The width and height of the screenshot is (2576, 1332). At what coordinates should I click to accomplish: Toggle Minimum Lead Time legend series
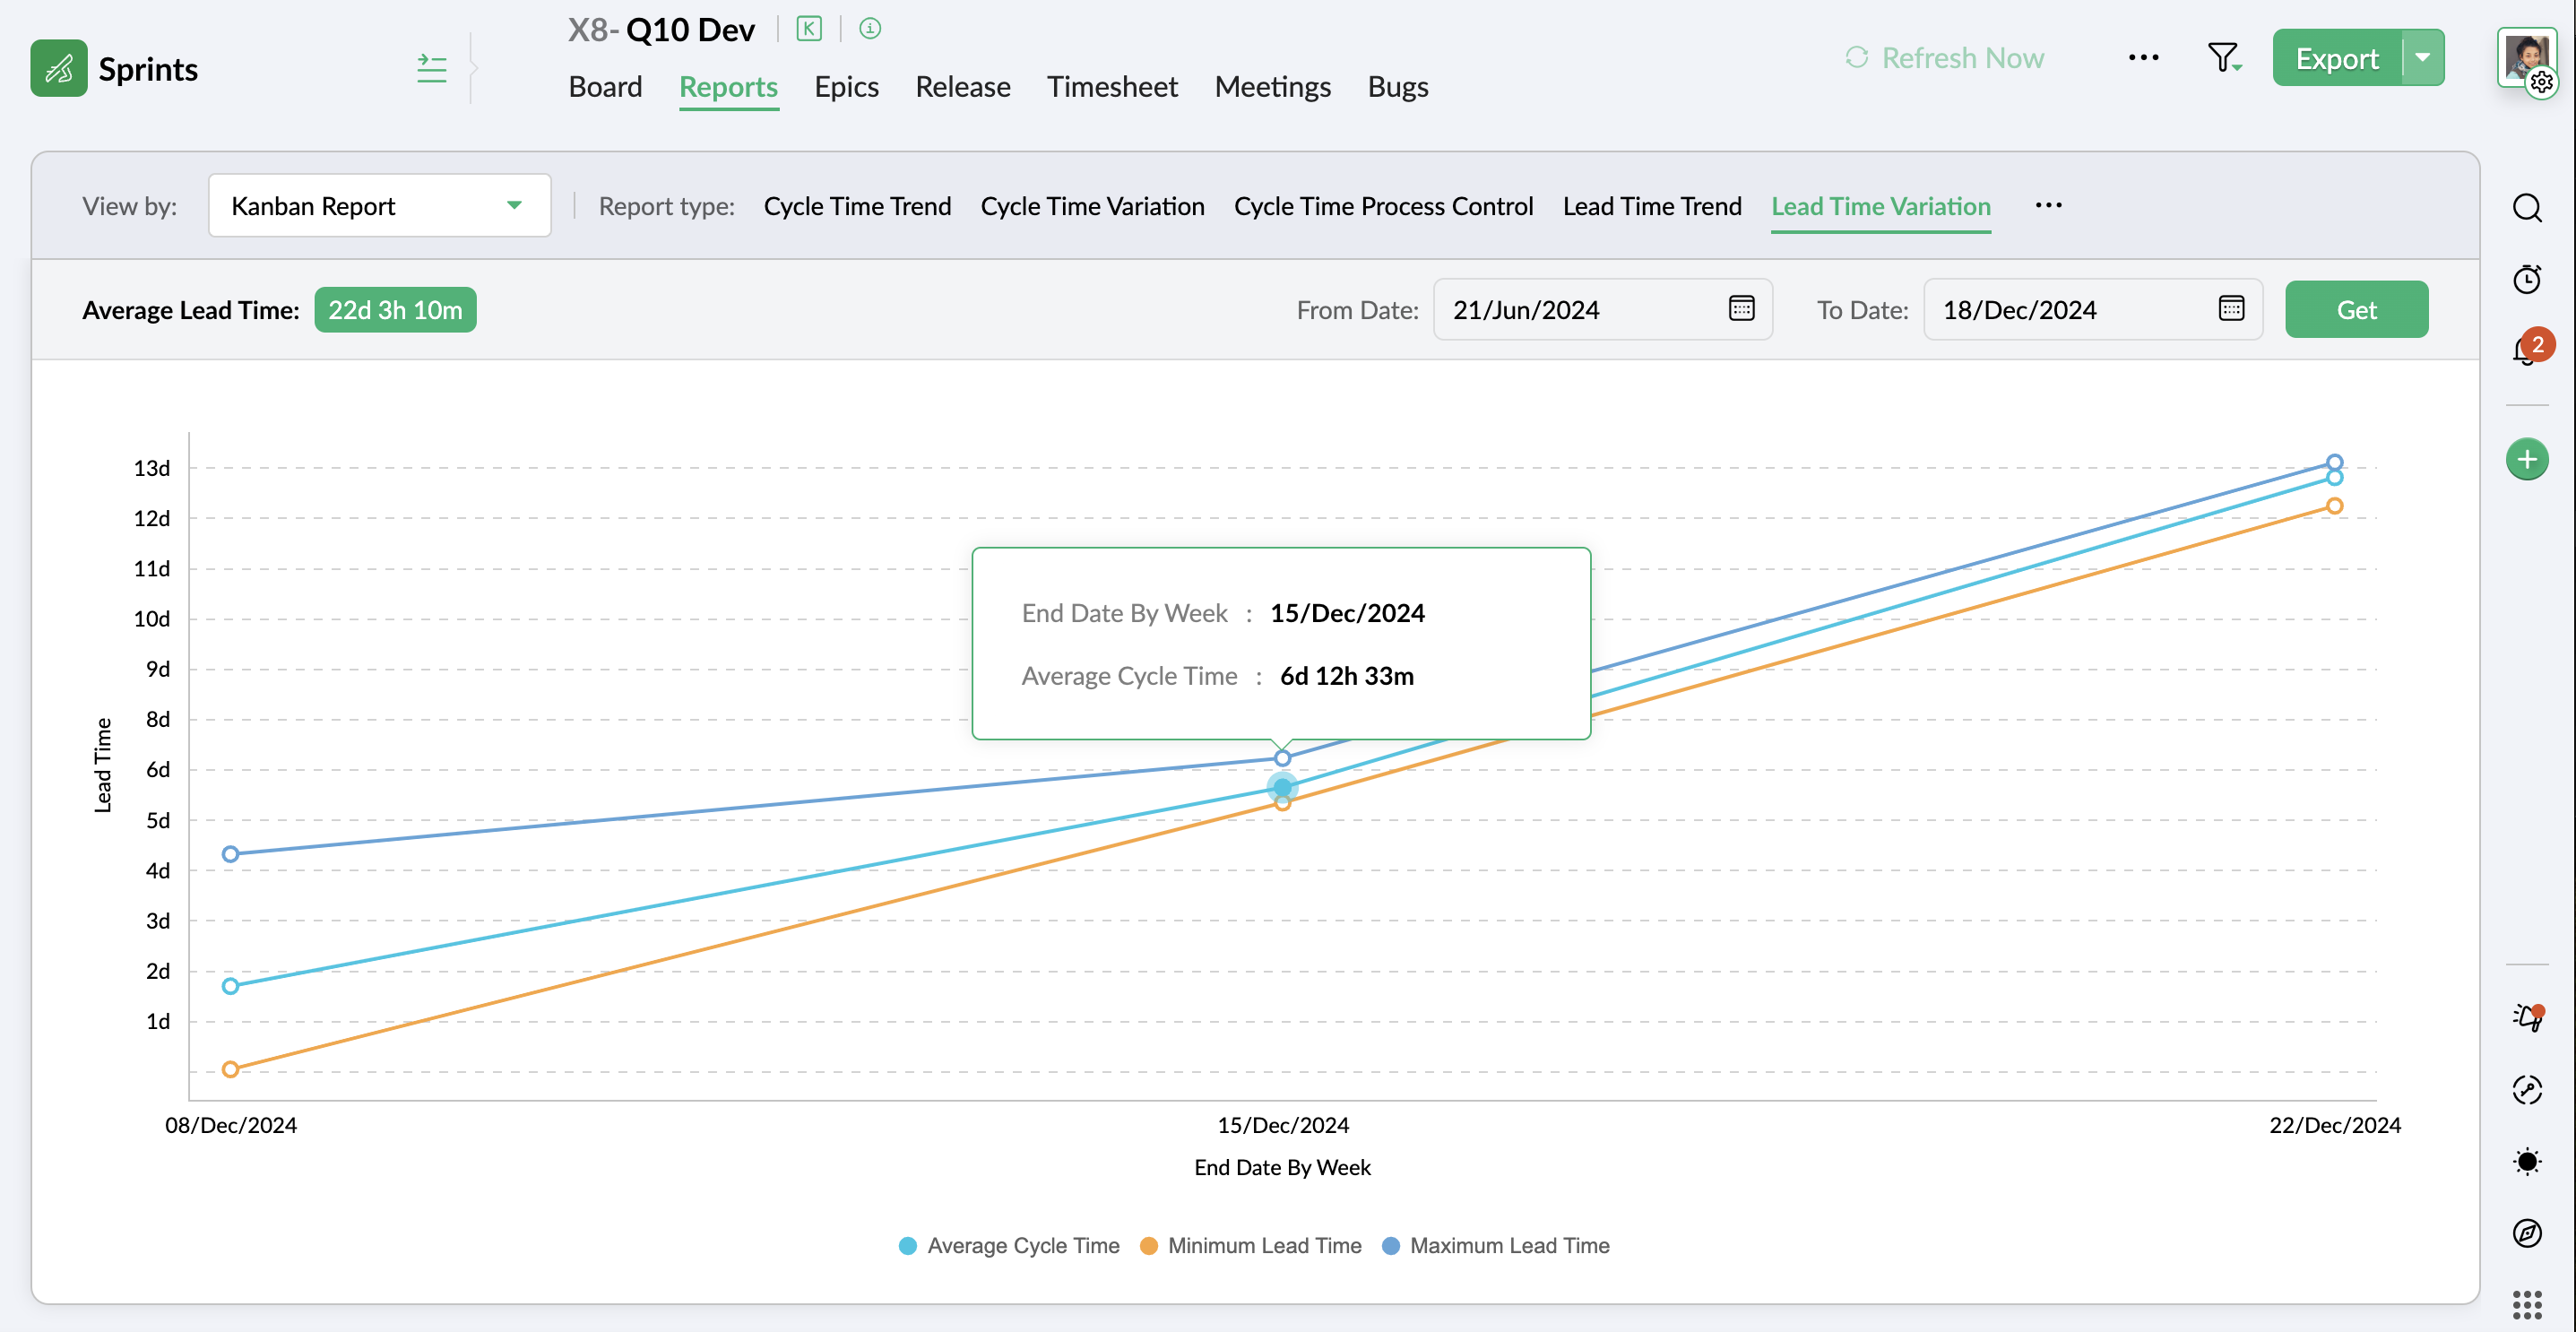(x=1250, y=1246)
